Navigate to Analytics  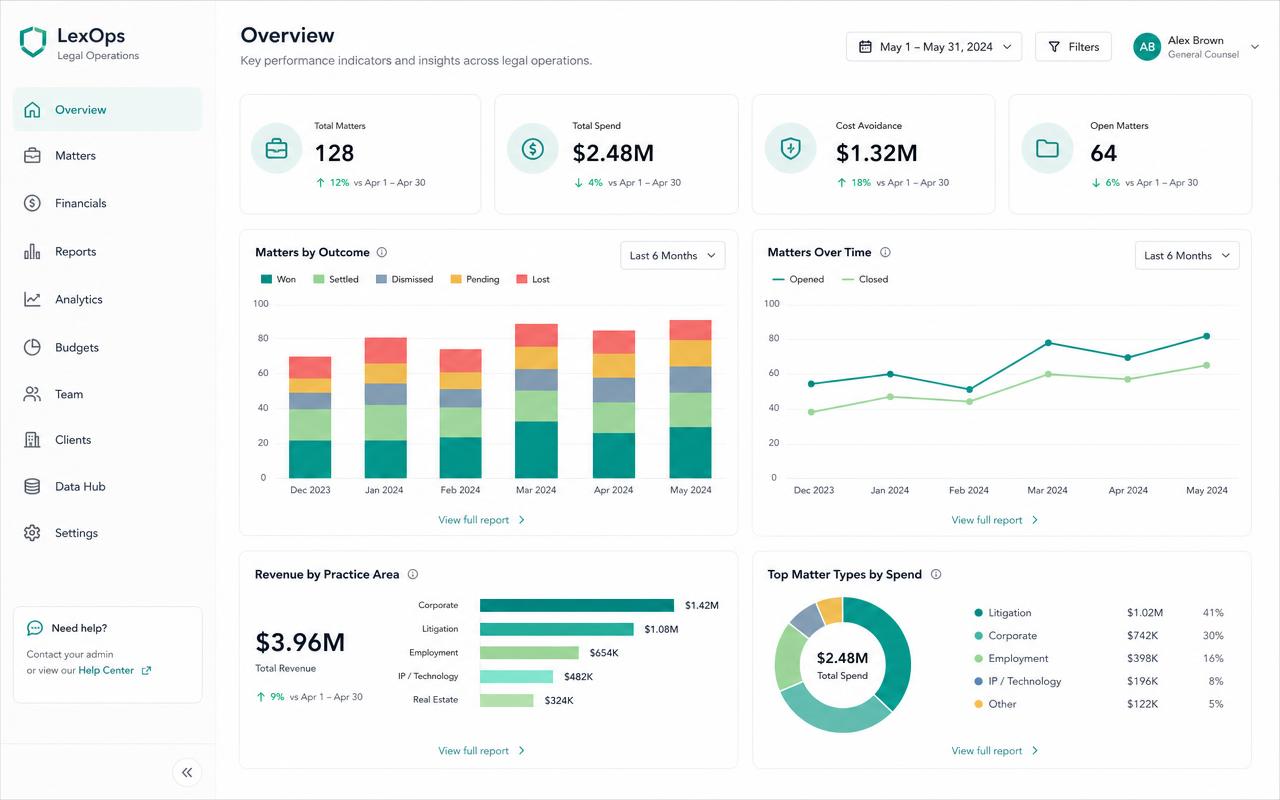(x=107, y=299)
